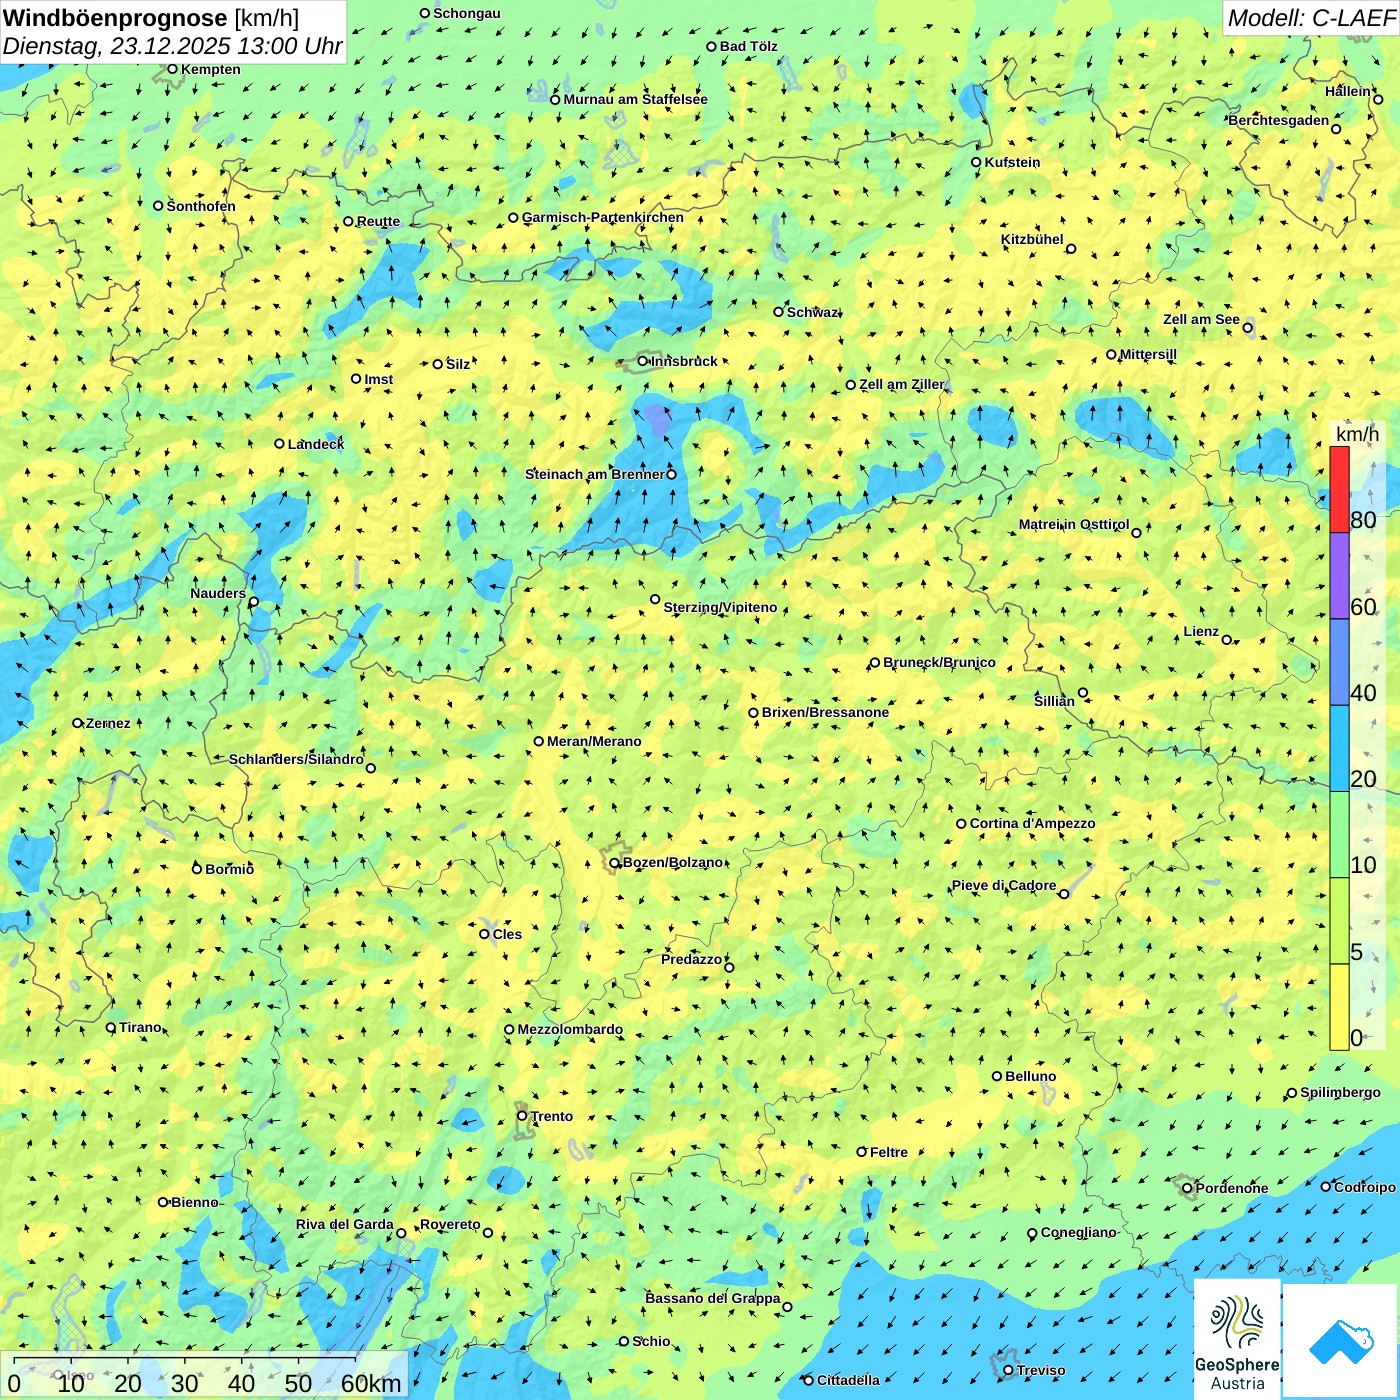Click the legend unit label 'km/h'
The image size is (1400, 1400).
coord(1357,434)
